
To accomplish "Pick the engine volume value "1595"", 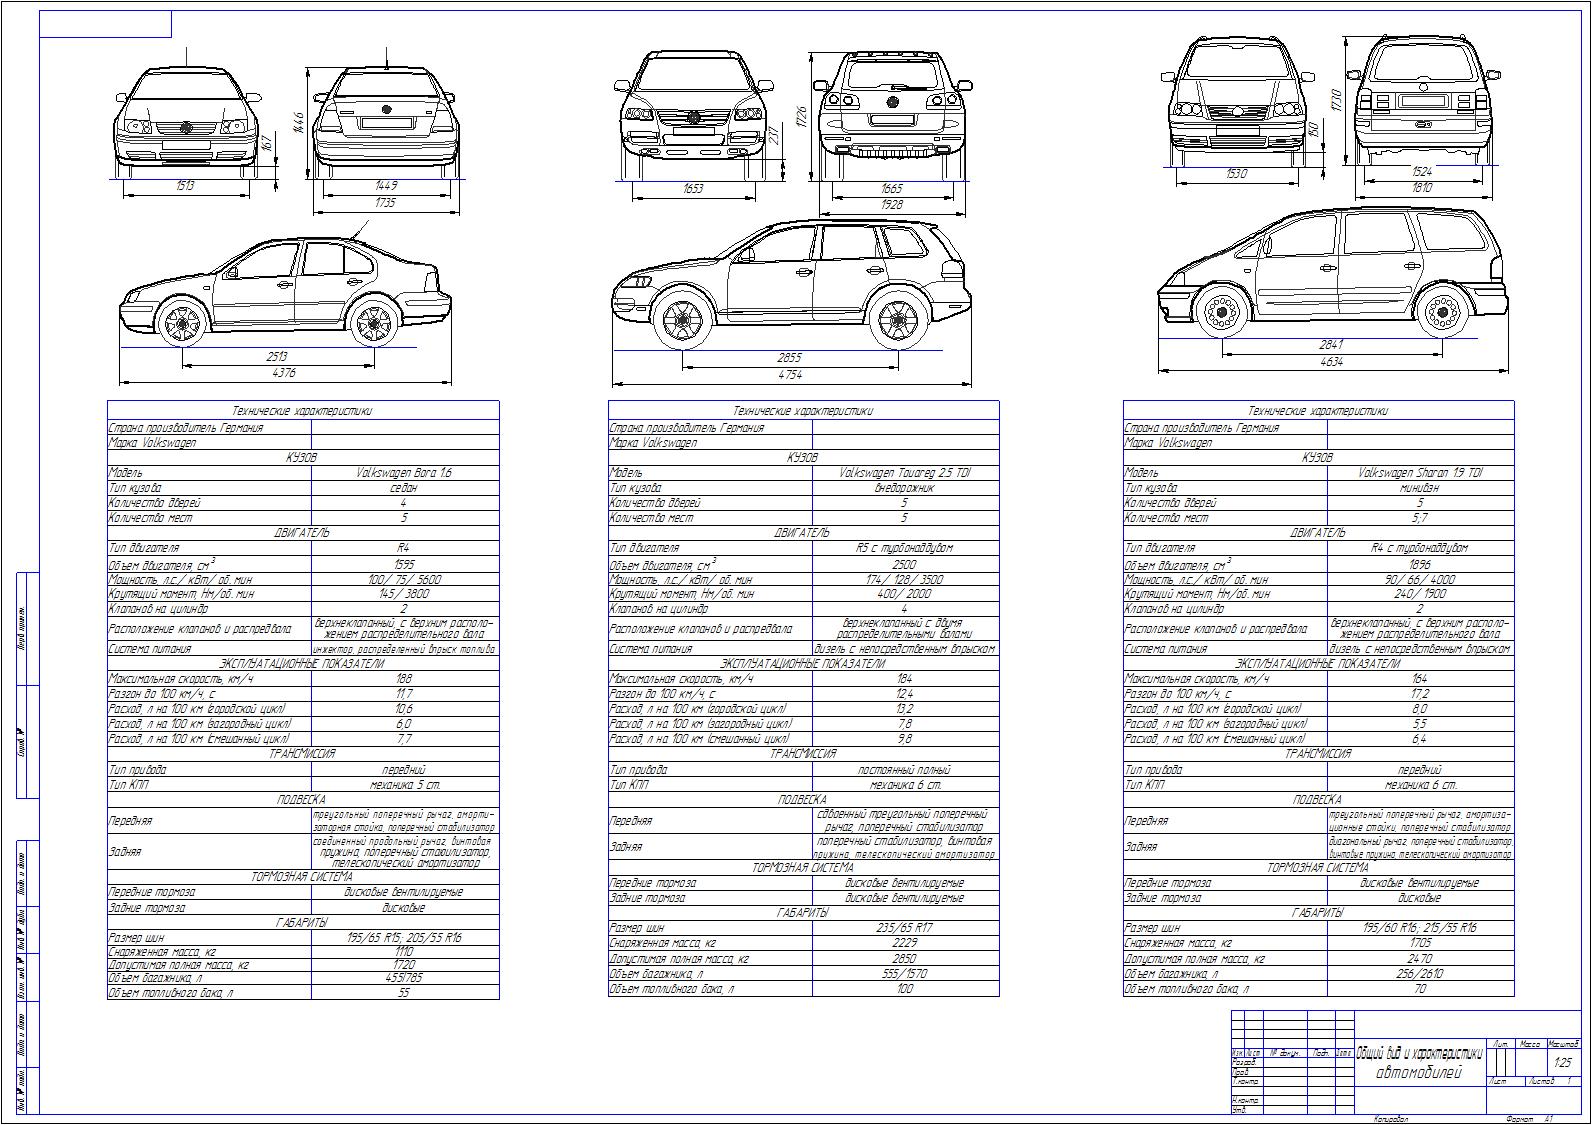I will pyautogui.click(x=404, y=564).
